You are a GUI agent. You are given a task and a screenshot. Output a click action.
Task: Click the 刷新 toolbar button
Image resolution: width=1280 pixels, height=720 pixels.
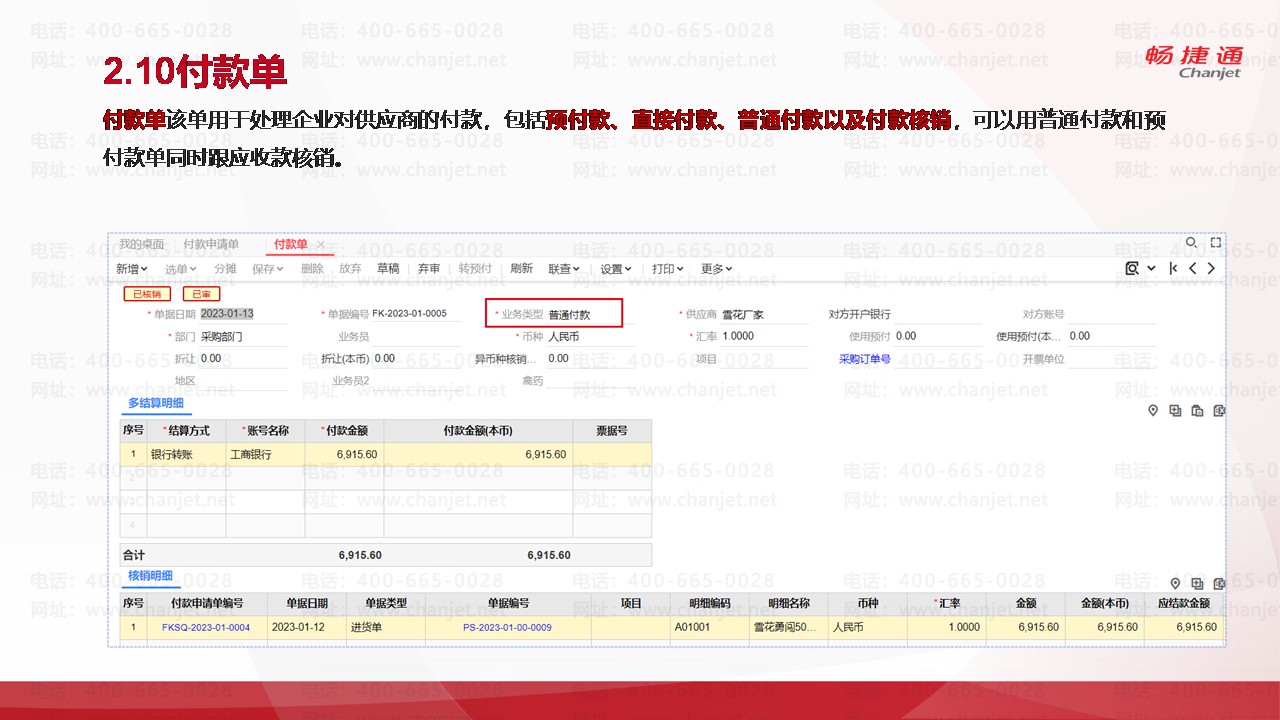point(522,269)
